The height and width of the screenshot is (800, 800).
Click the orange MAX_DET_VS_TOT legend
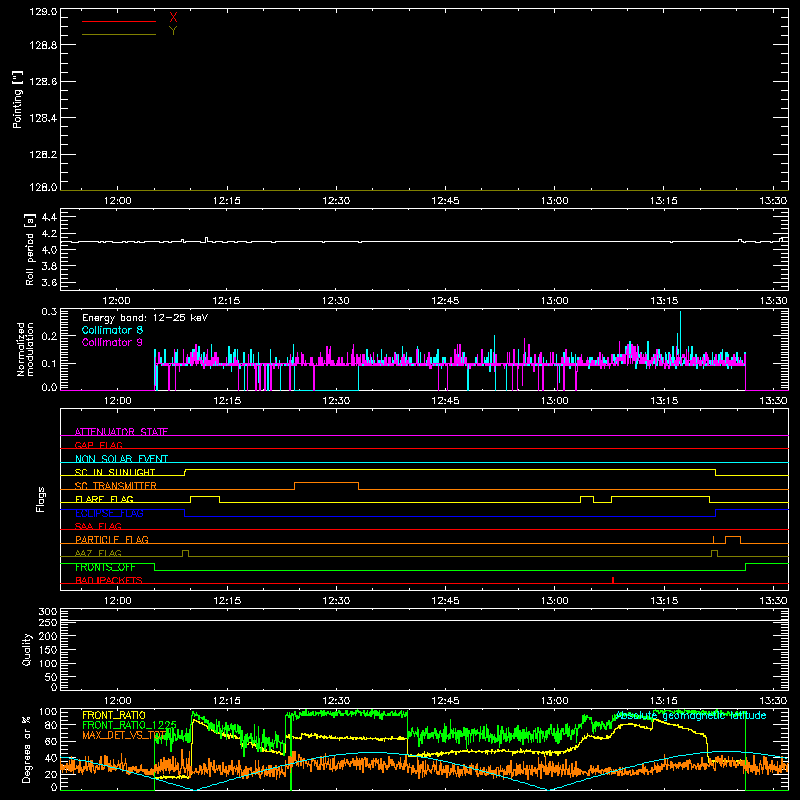125,735
